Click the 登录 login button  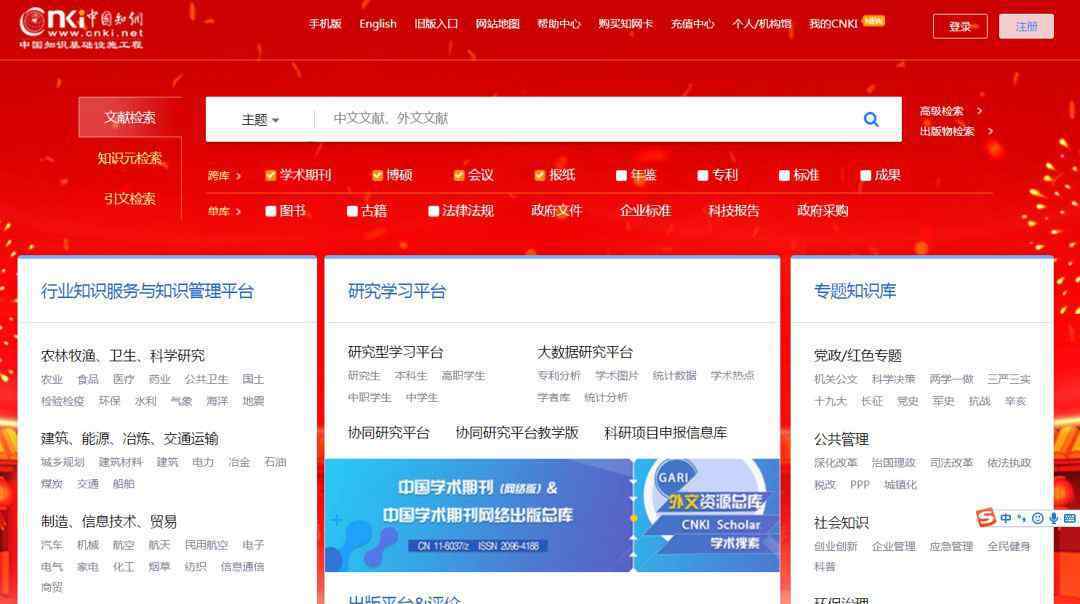(960, 26)
